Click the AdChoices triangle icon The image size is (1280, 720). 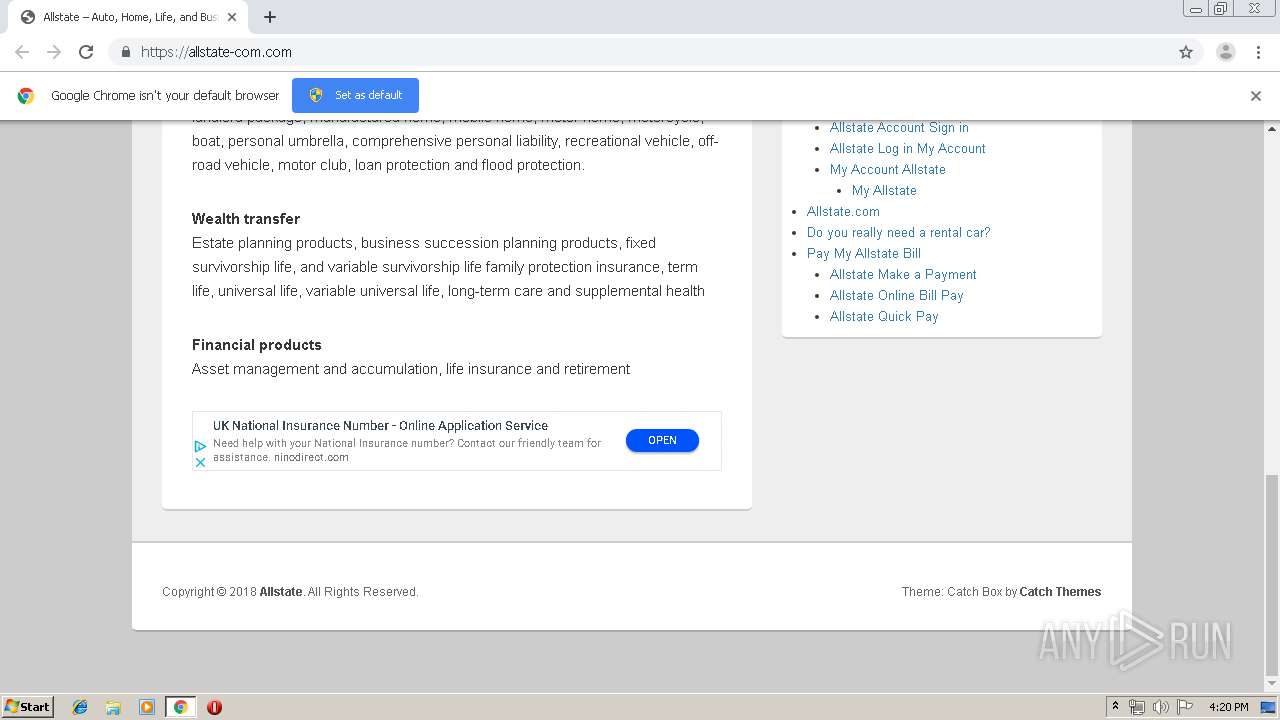200,447
